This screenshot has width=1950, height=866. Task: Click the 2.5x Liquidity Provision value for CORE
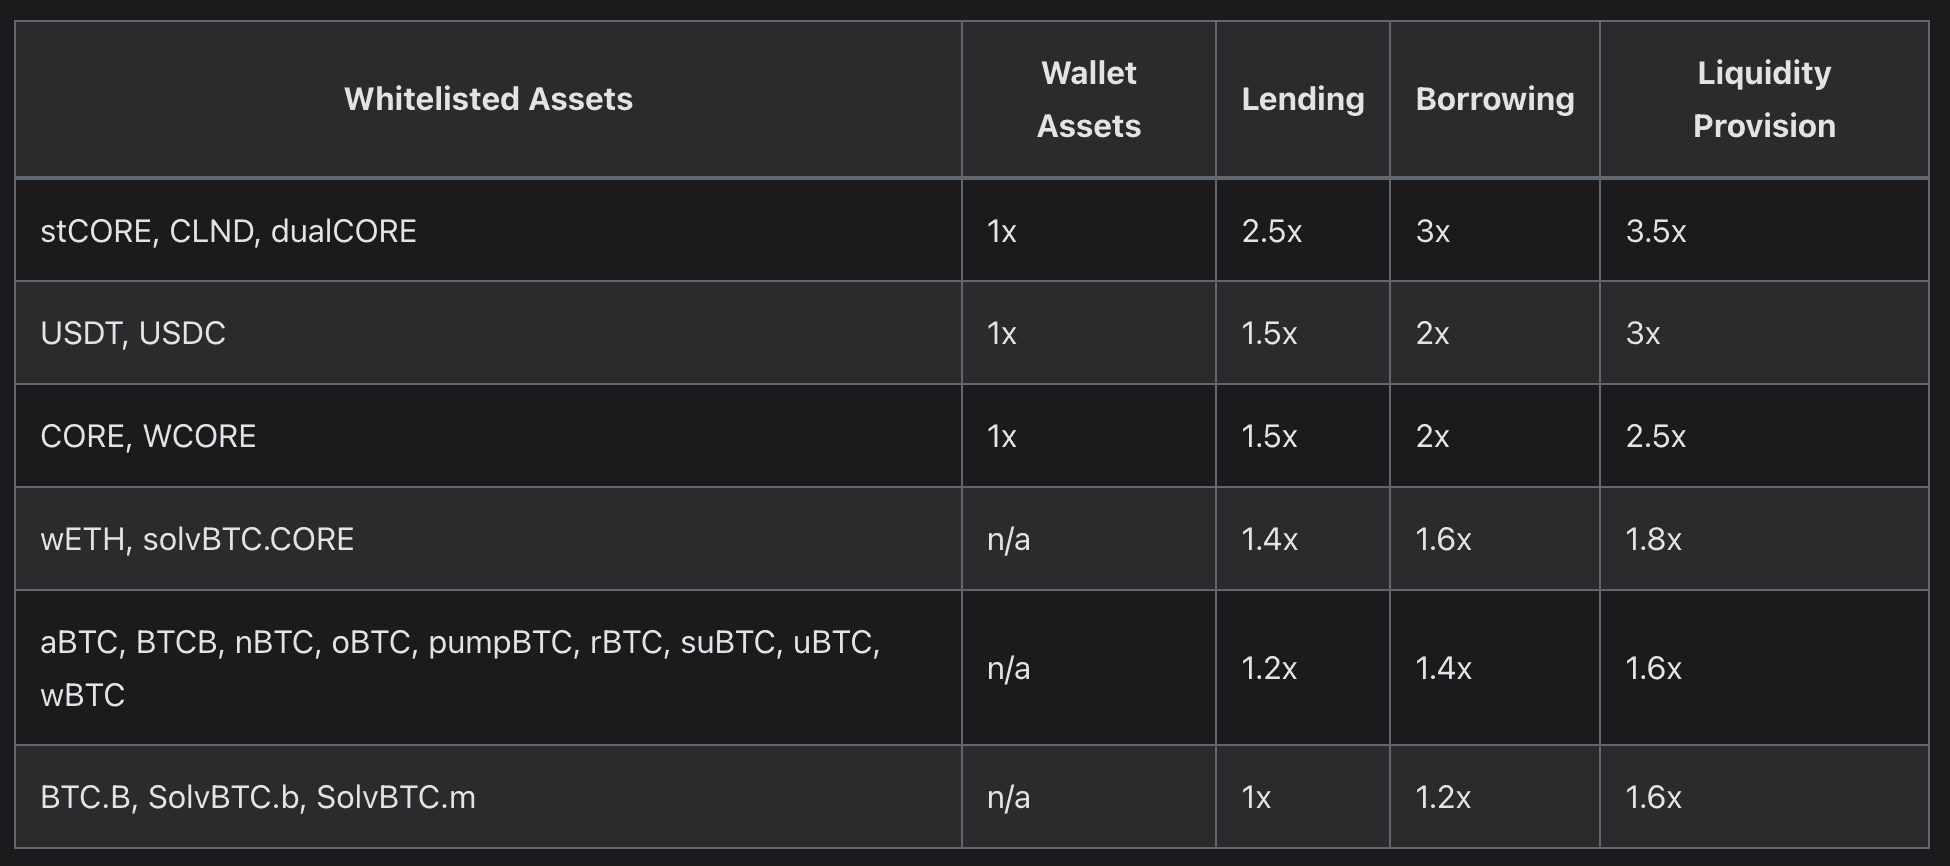pyautogui.click(x=1656, y=436)
